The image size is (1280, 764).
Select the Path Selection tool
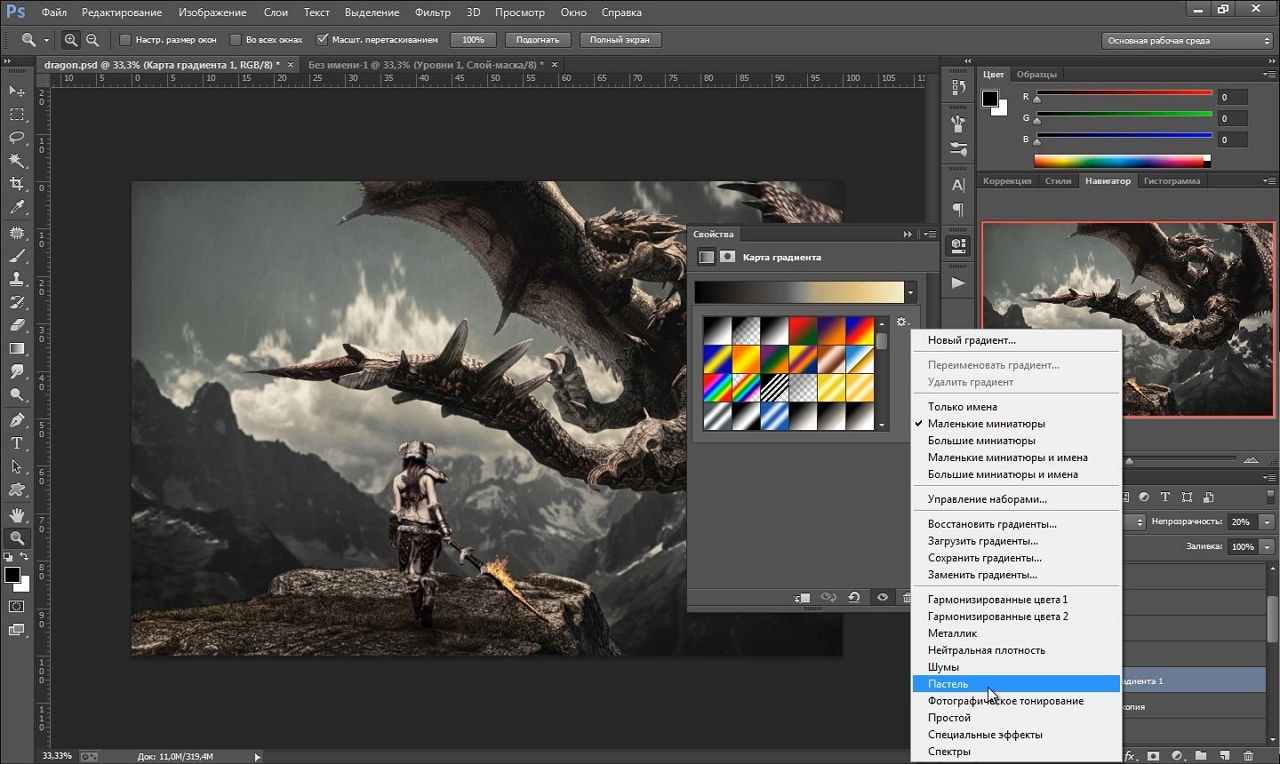[x=17, y=466]
